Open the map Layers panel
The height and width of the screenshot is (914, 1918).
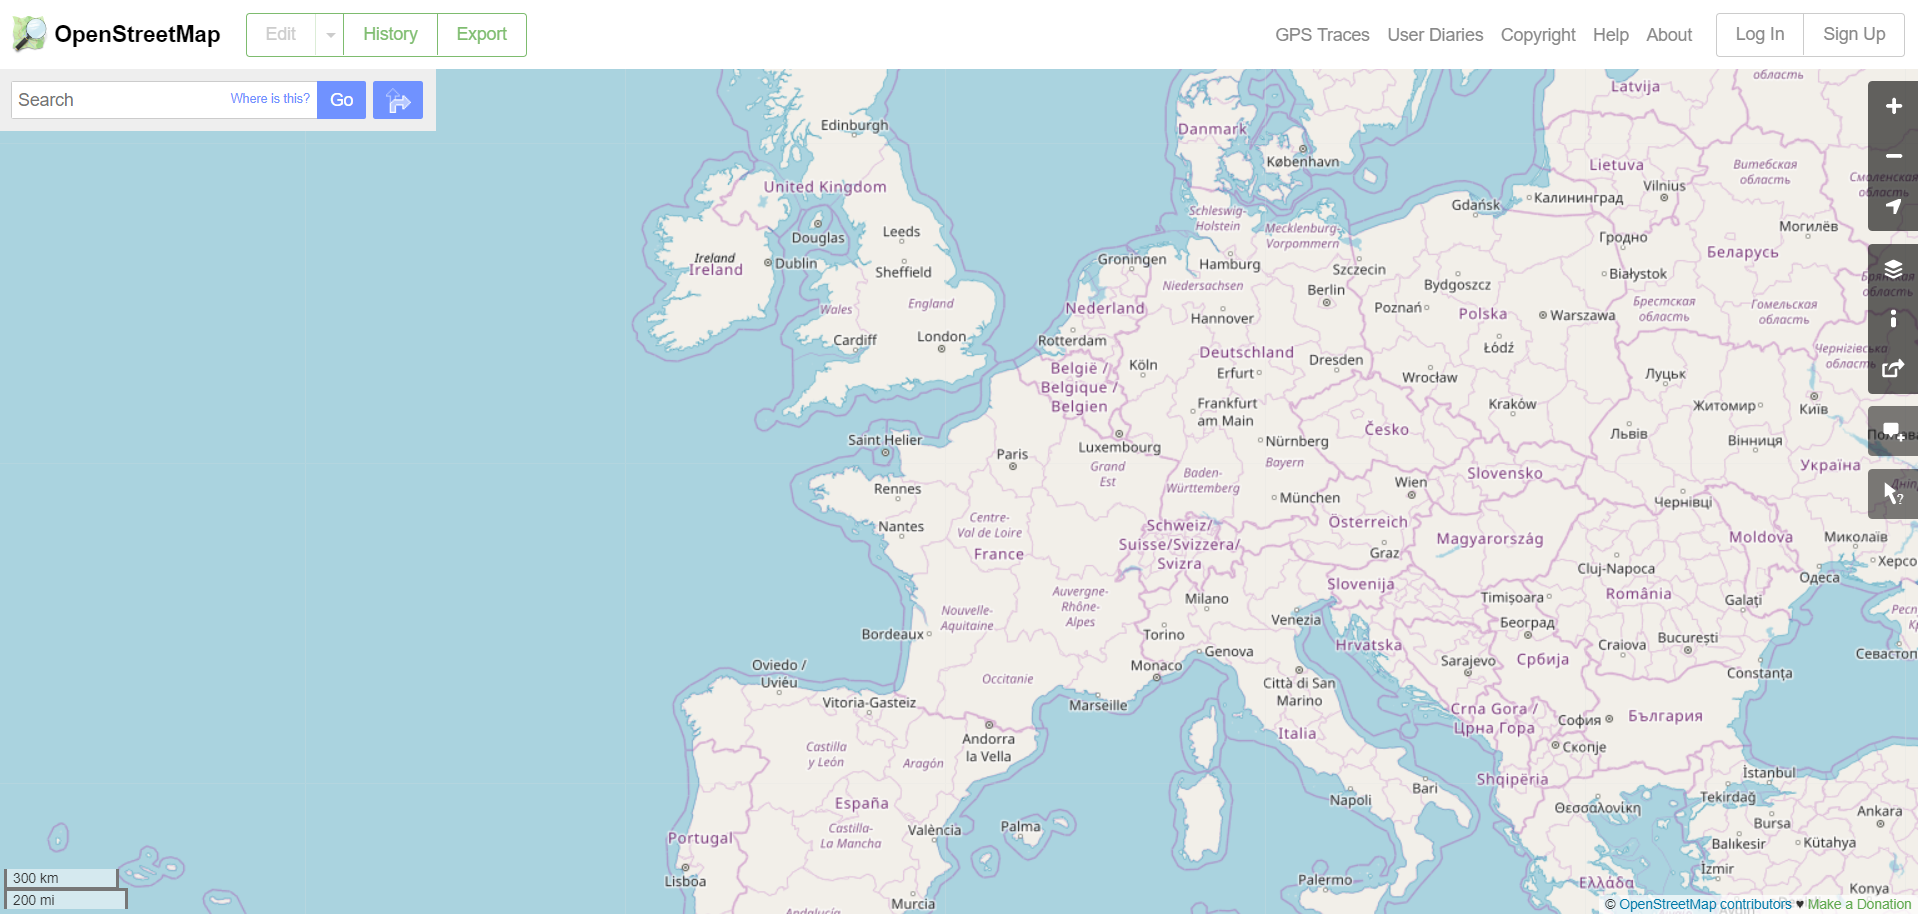(1893, 269)
